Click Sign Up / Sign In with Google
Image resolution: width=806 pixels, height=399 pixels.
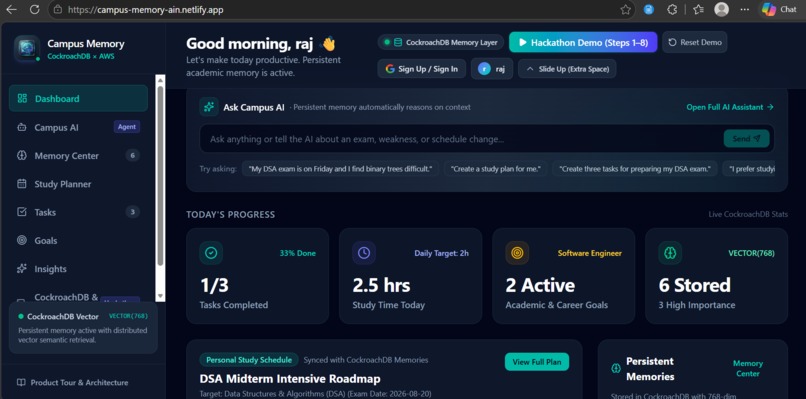(422, 69)
